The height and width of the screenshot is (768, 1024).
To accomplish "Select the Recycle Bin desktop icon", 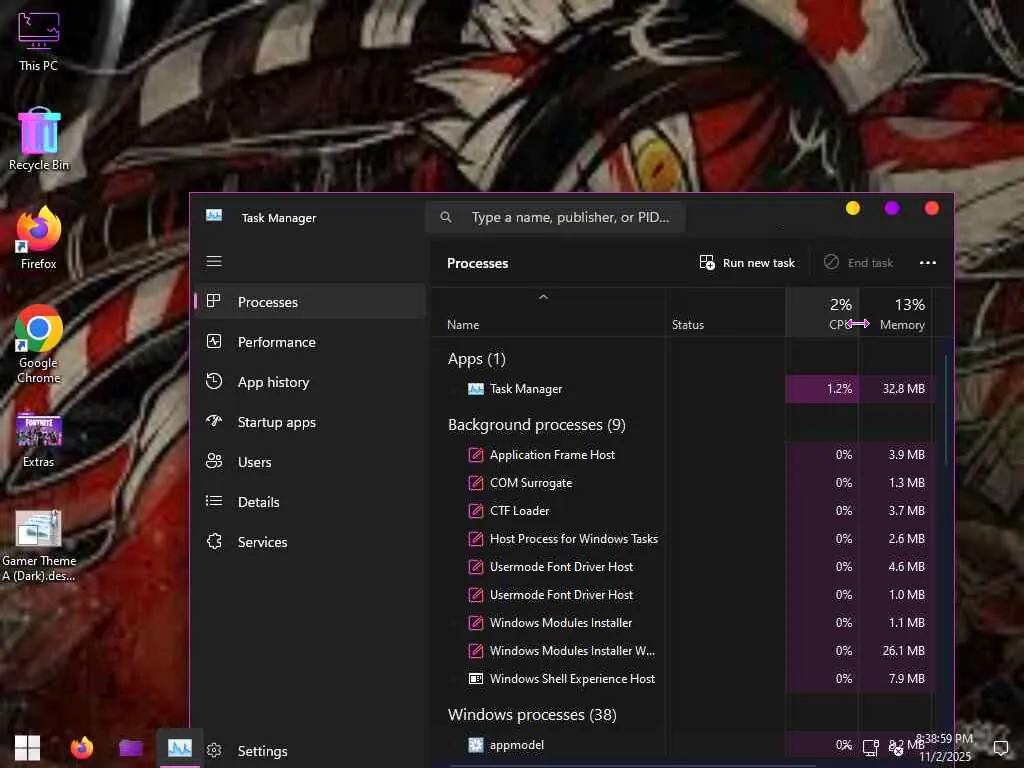I will coord(39,139).
